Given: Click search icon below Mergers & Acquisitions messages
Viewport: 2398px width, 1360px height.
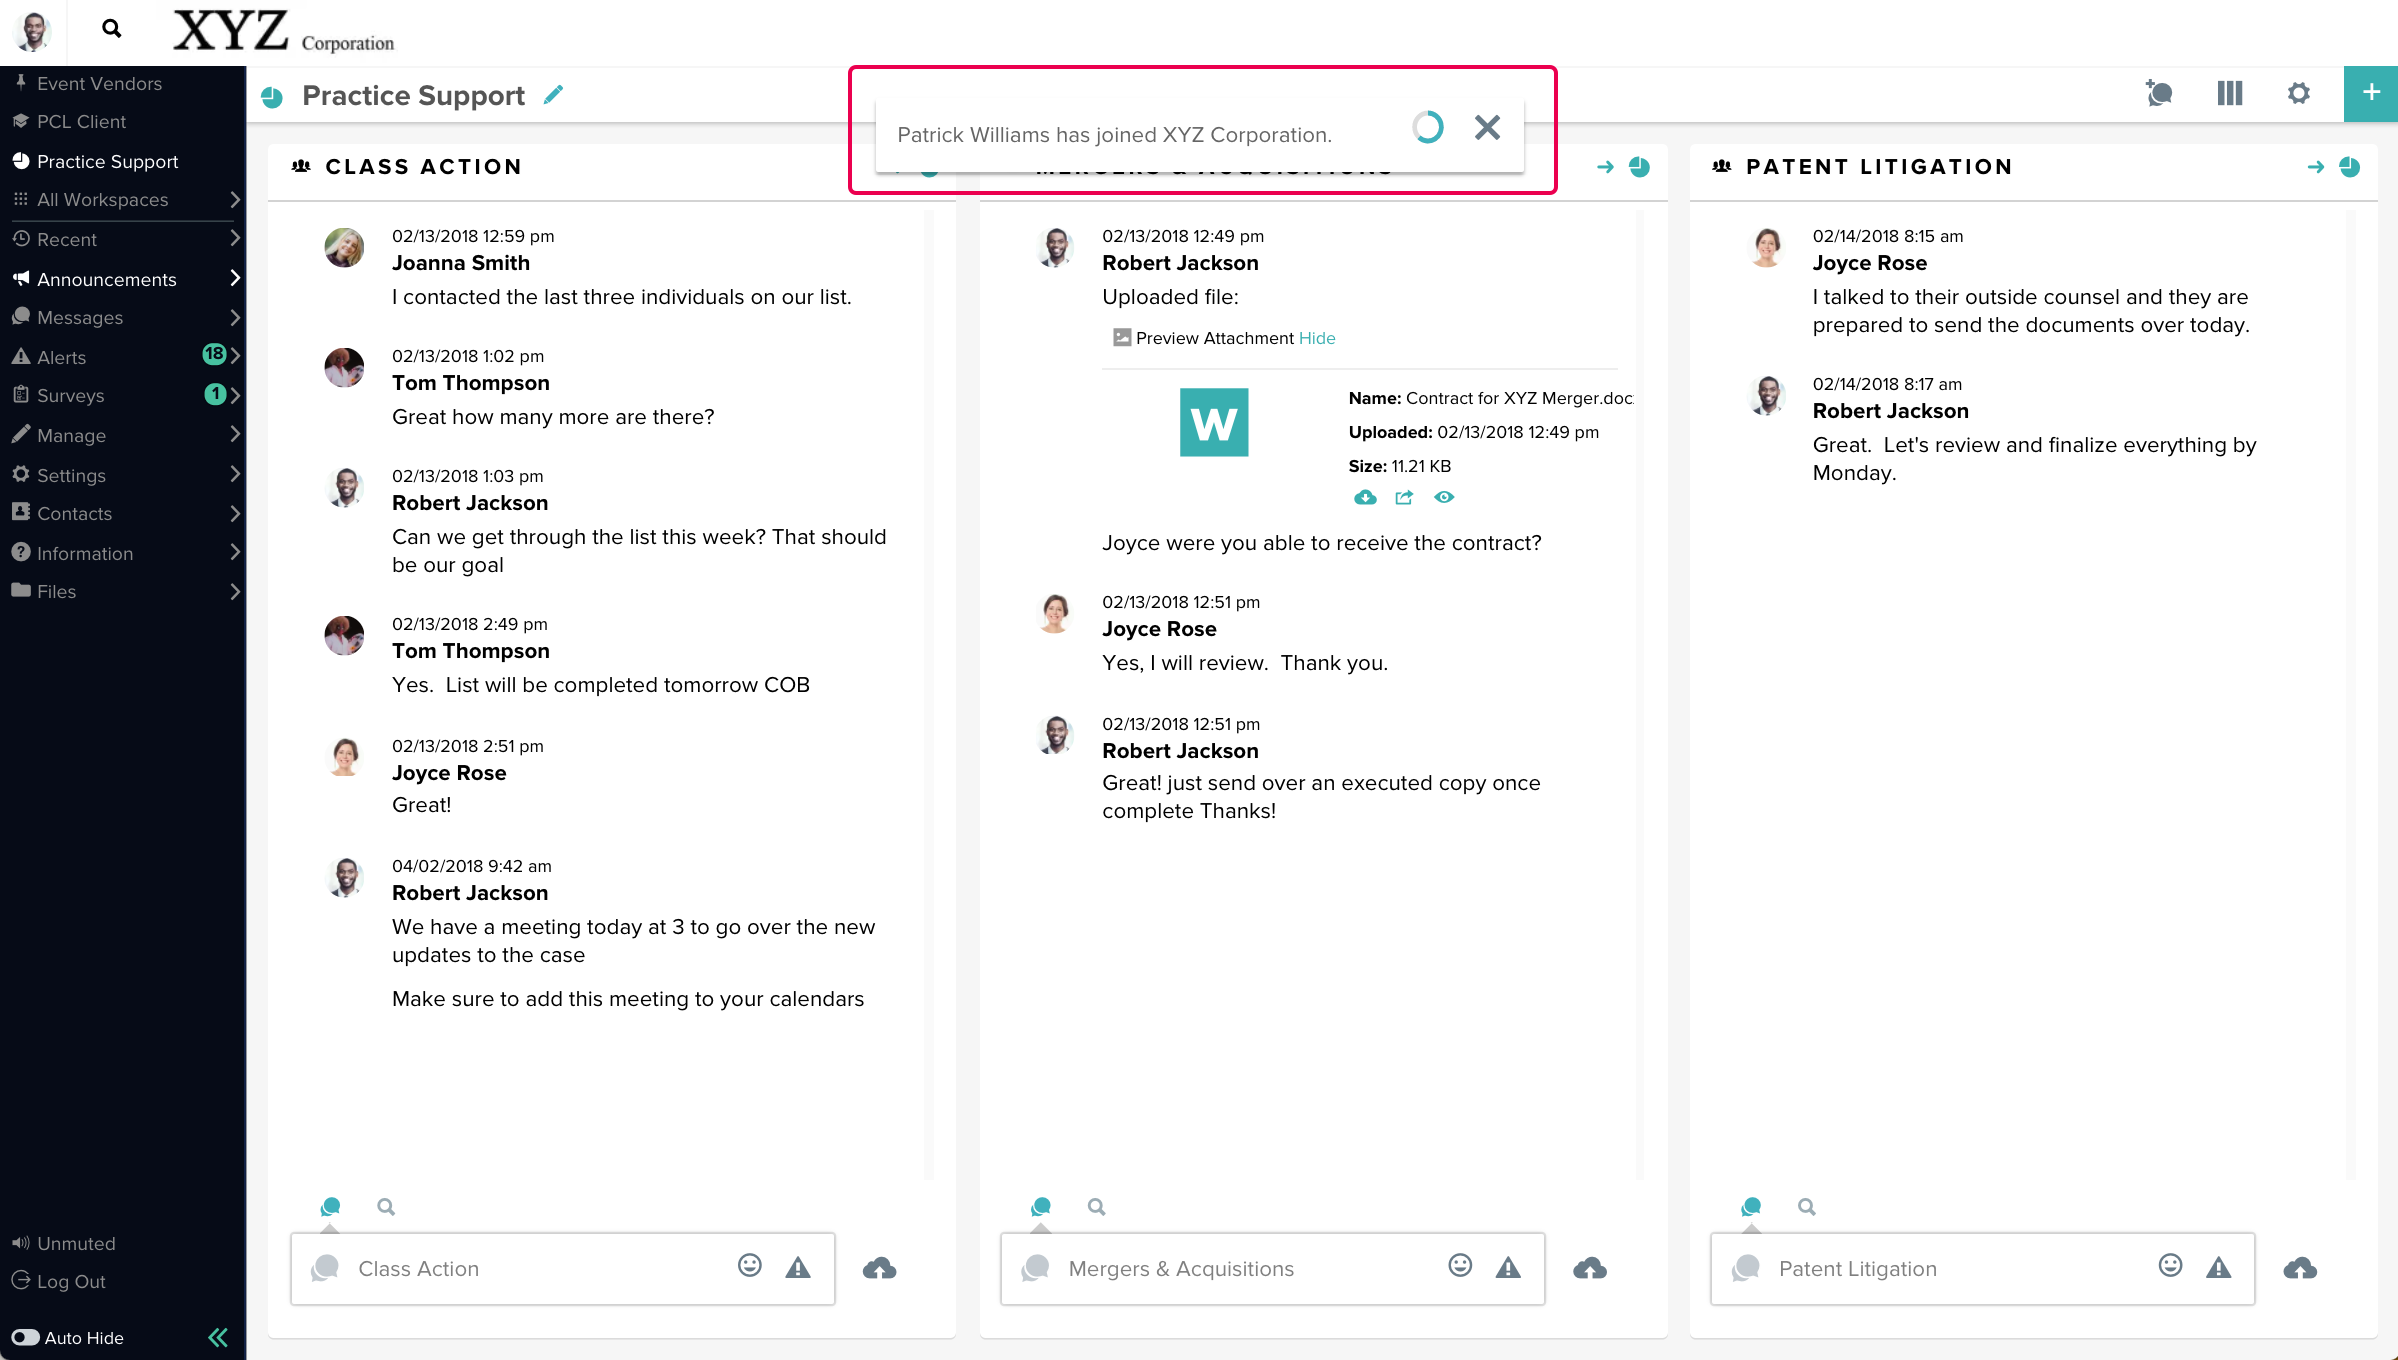Looking at the screenshot, I should click(1097, 1207).
